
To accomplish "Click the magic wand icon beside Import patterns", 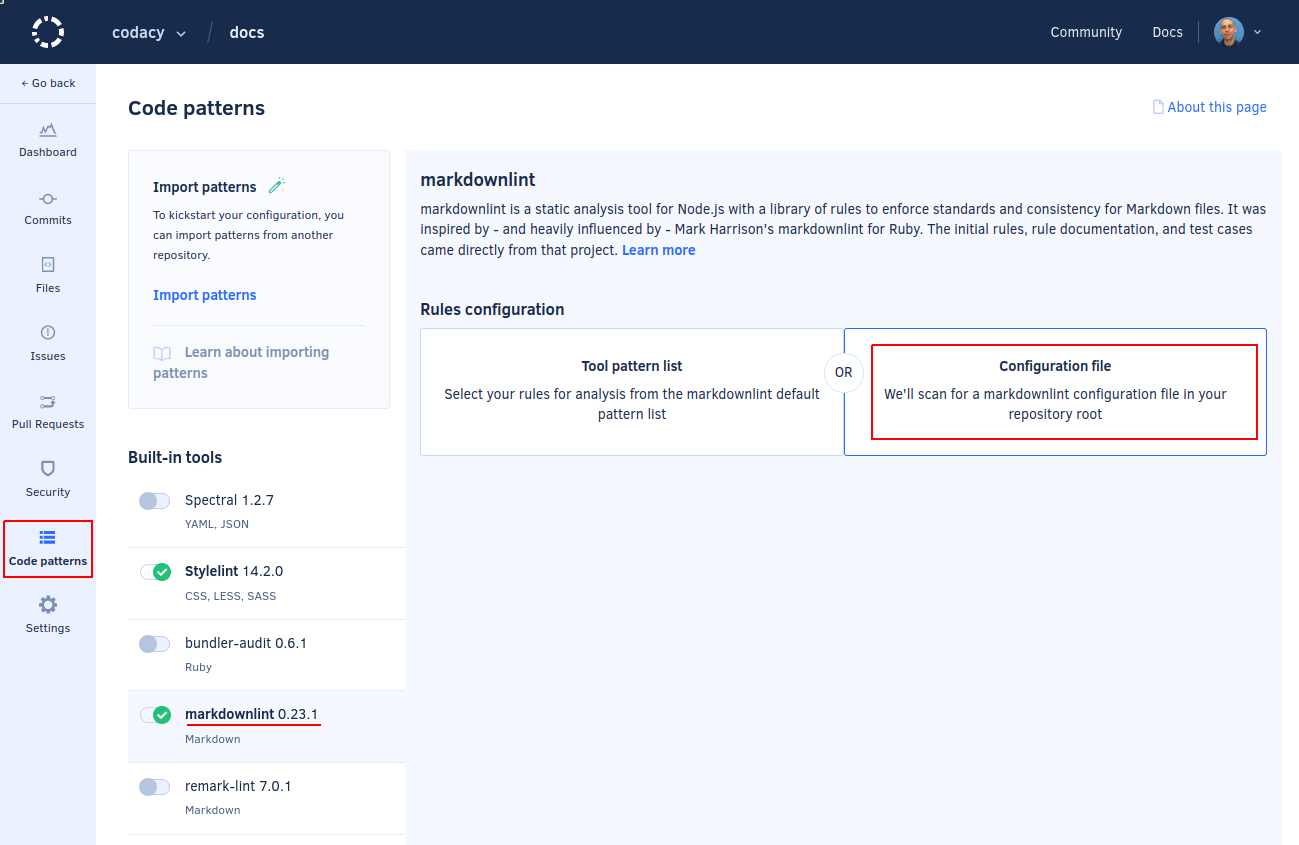I will tap(277, 186).
